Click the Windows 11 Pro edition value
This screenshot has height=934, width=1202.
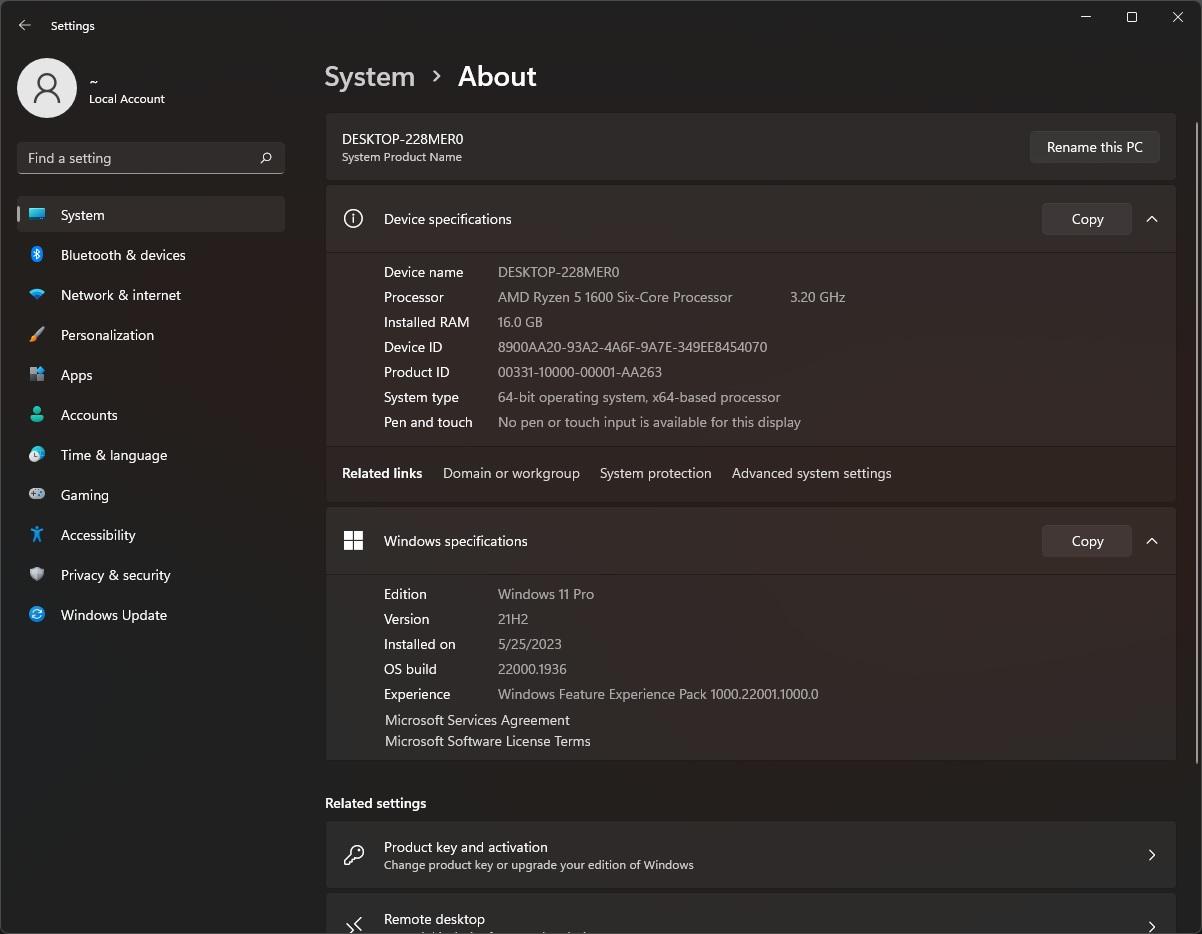pyautogui.click(x=546, y=594)
